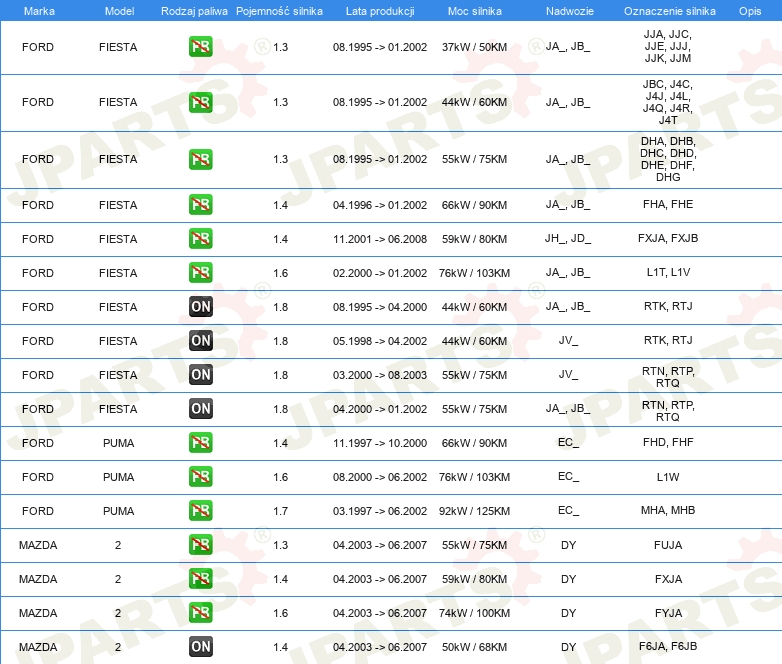
Task: Click the petrol icon for Fiesta 66kW/90KM
Action: 200,205
